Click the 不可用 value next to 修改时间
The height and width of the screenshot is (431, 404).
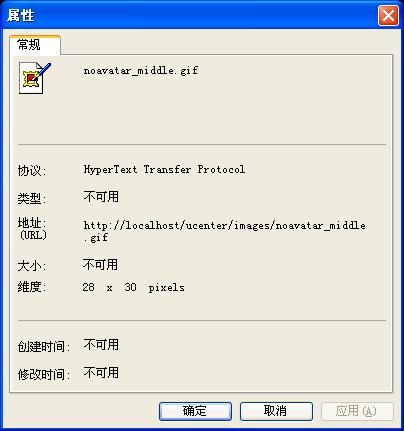(101, 372)
